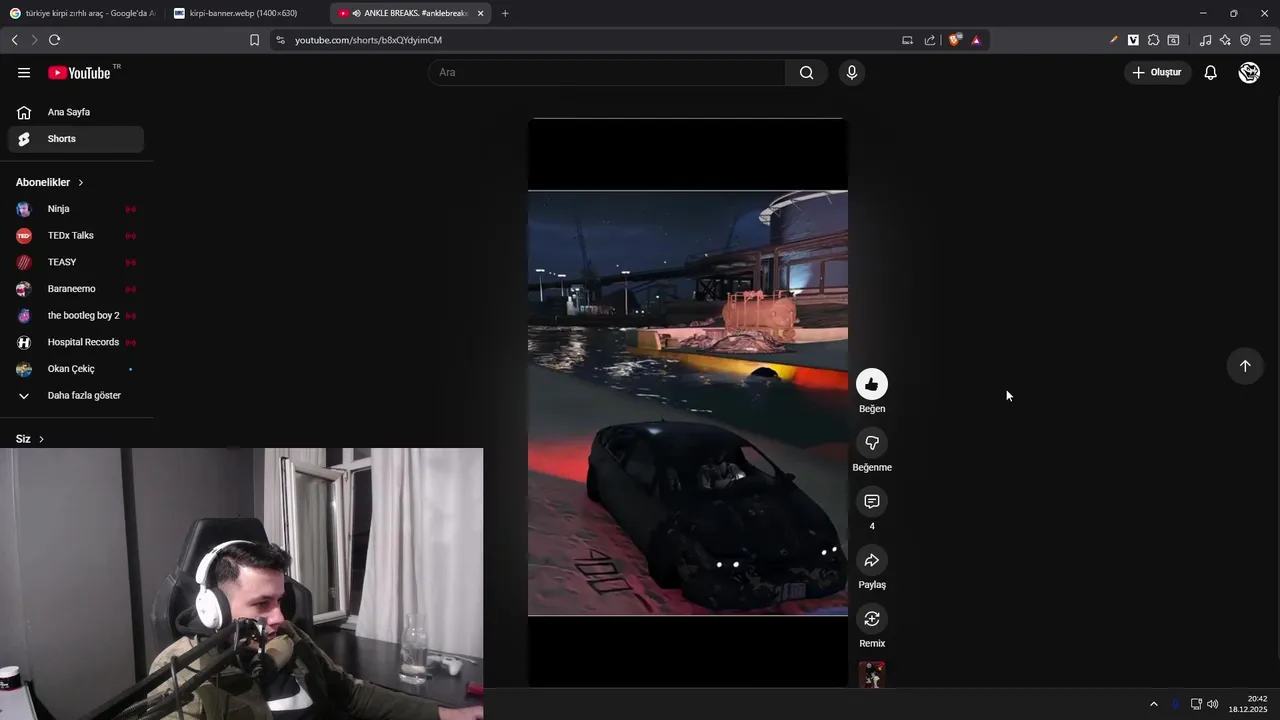Image resolution: width=1280 pixels, height=720 pixels.
Task: Open the TEASY channel
Action: tap(76, 262)
